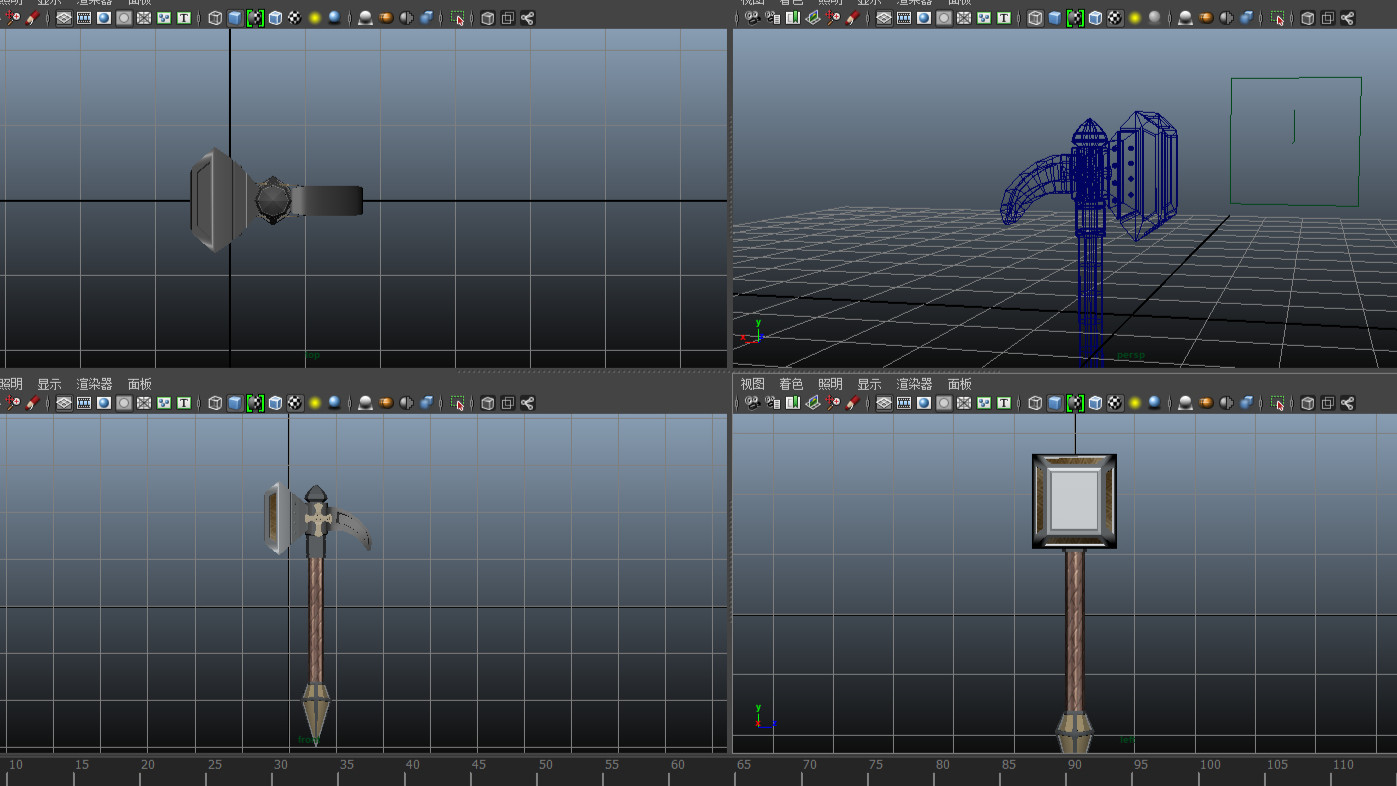Click the Safe Title 'T' button in top view toolbar
The image size is (1397, 786).
pos(184,18)
